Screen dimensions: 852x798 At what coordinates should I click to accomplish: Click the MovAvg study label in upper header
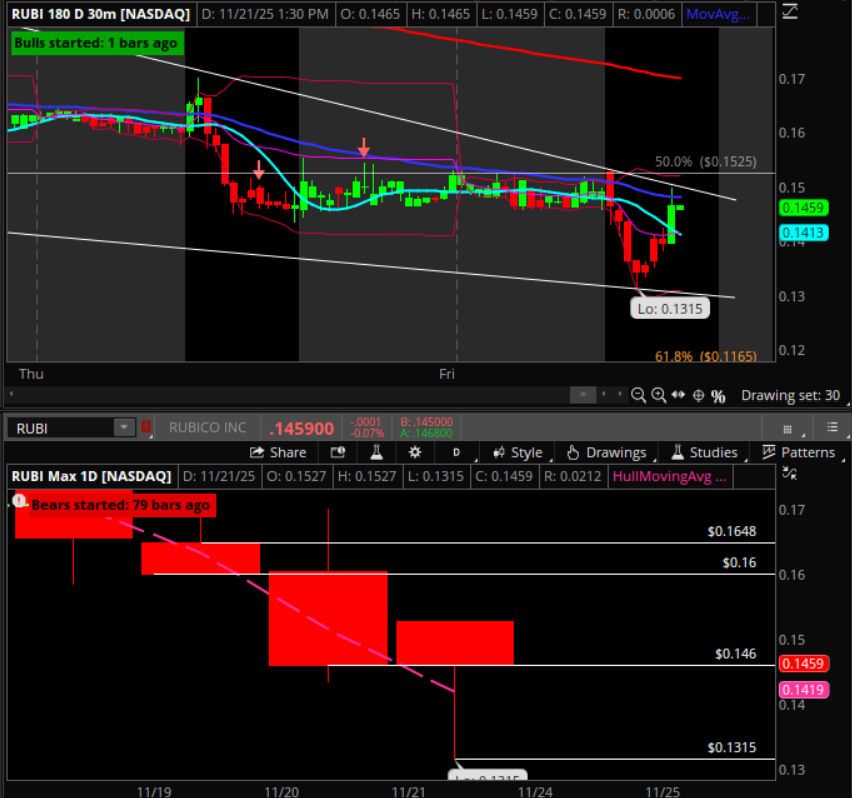(718, 14)
